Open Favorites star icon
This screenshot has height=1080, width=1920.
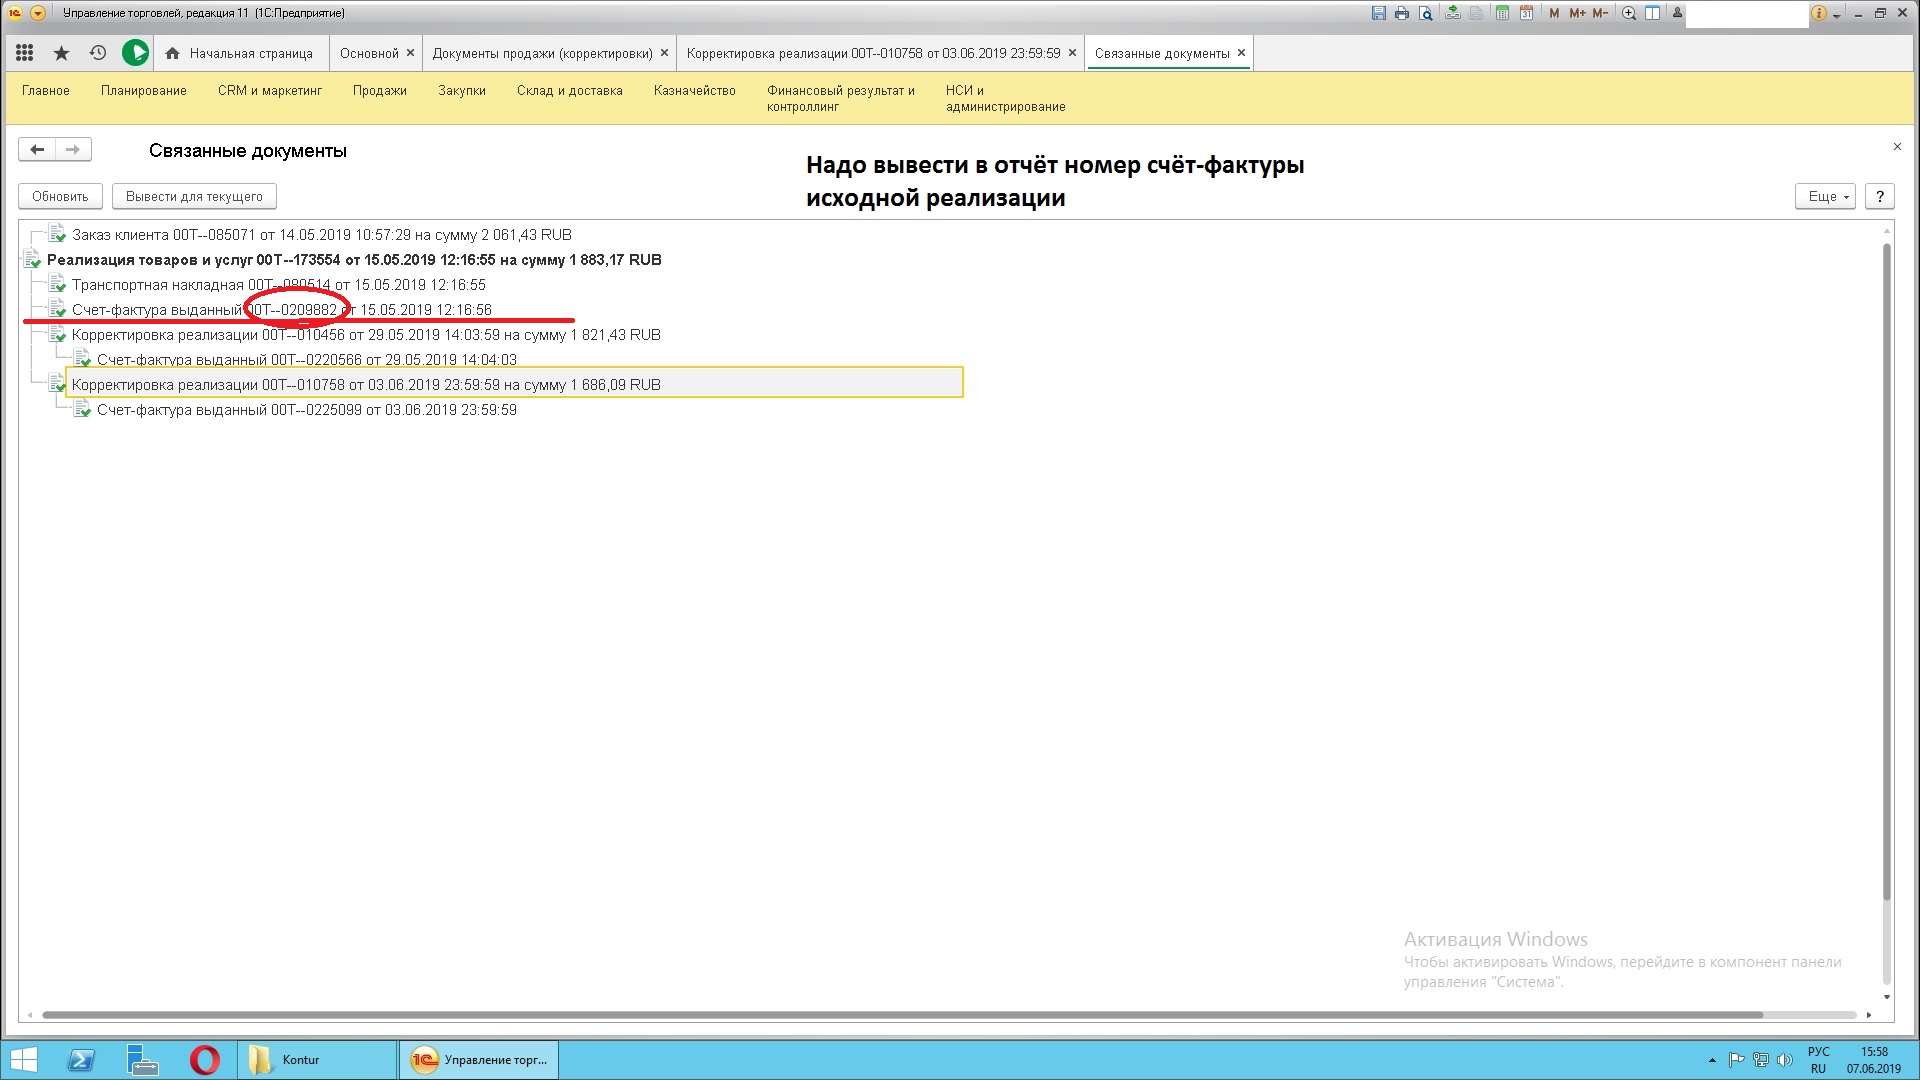coord(61,53)
